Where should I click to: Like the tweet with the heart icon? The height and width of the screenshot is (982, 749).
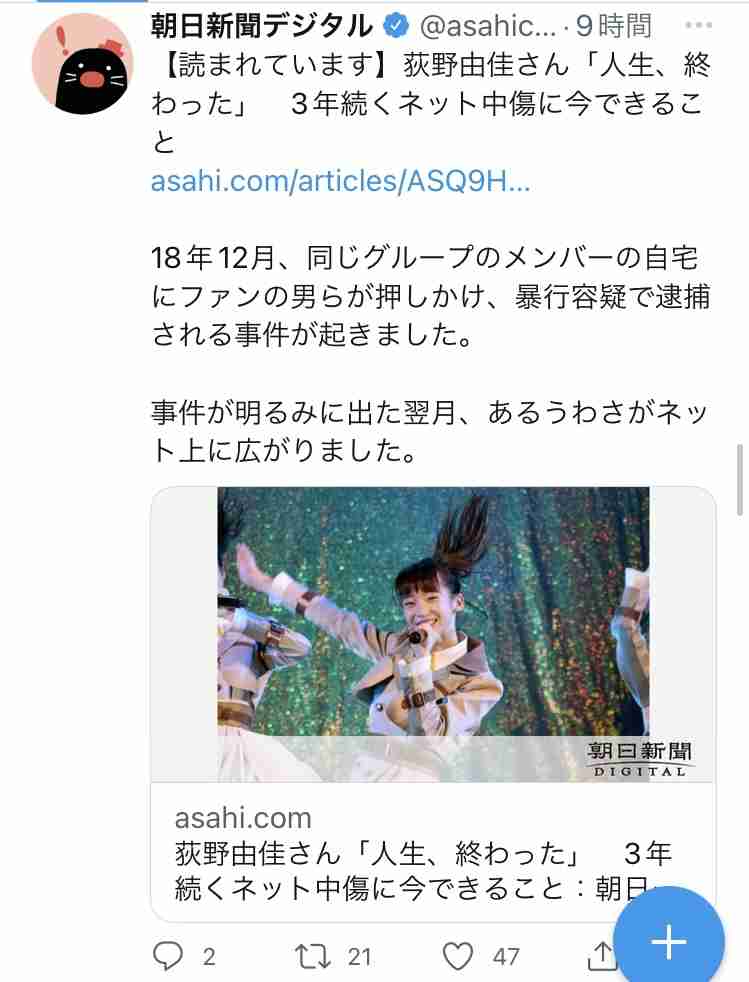coord(458,956)
